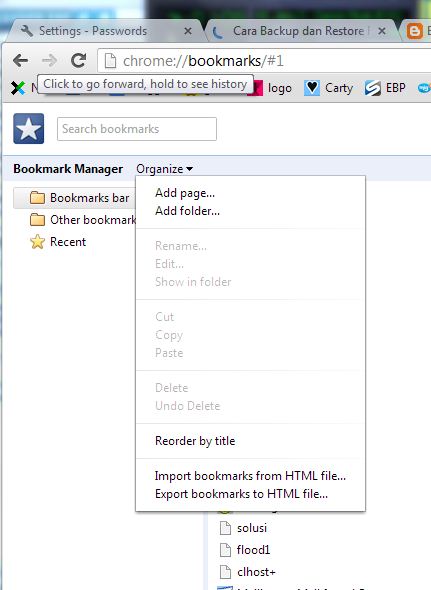Click the Search bookmarks field
431x590 pixels.
click(x=137, y=129)
